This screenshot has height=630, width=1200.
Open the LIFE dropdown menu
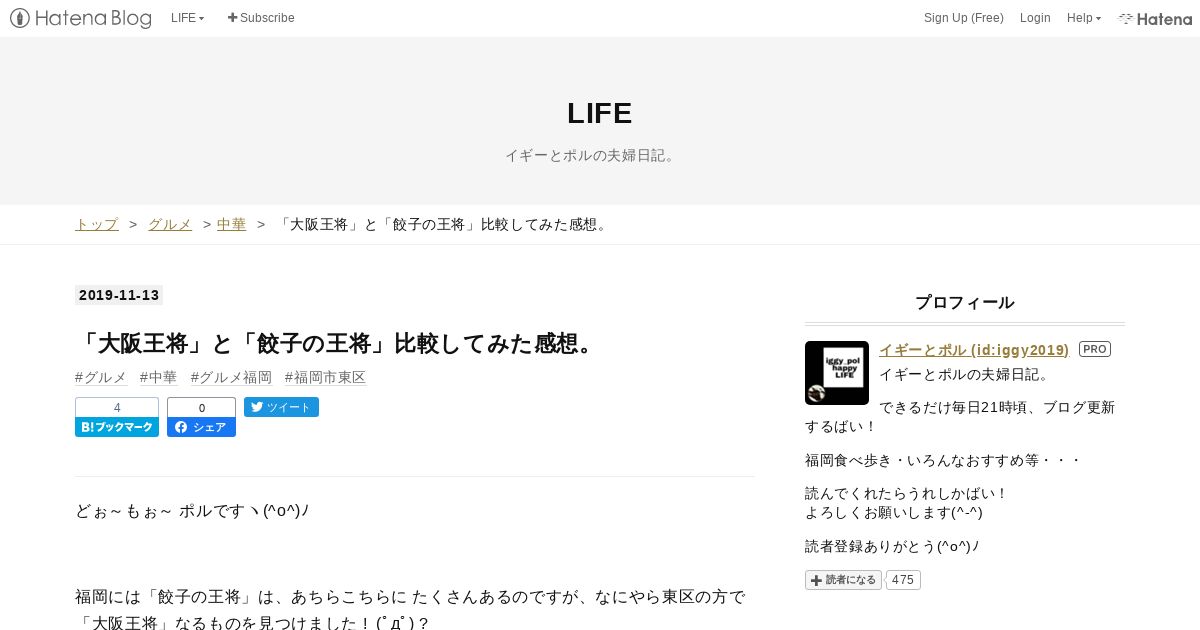coord(187,18)
